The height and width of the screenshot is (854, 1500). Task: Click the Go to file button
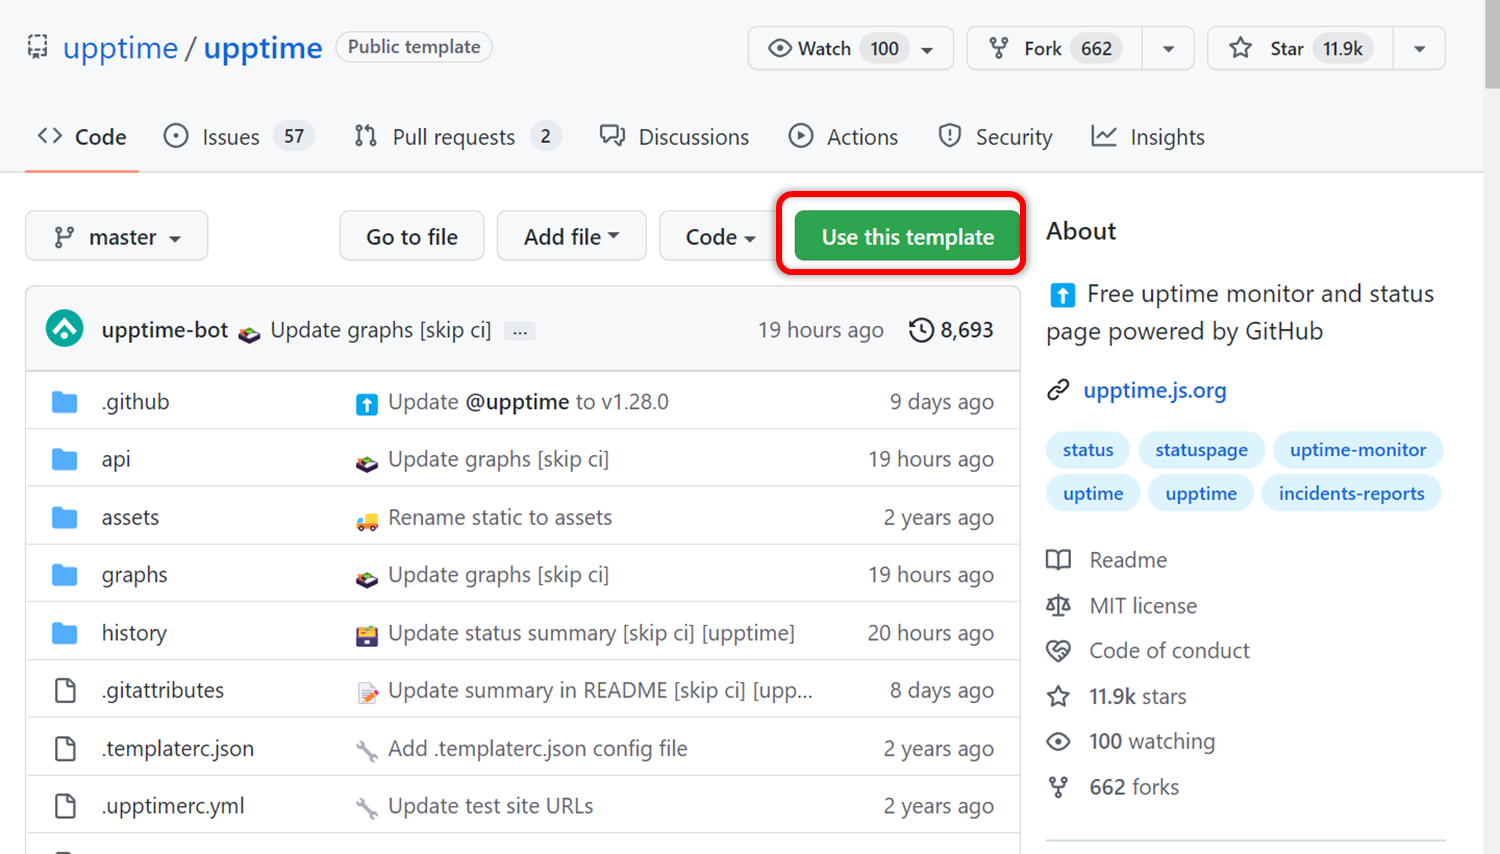[x=412, y=236]
